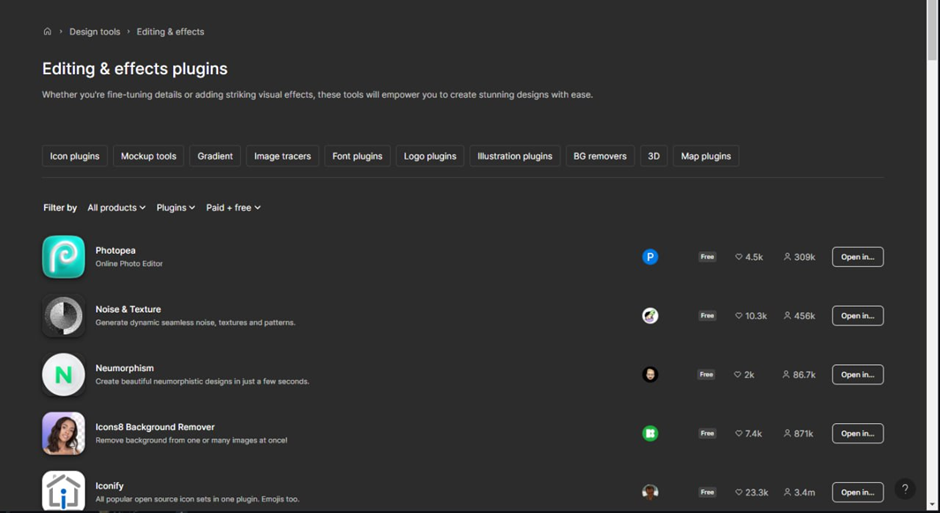Like Noise & Texture via heart icon

(739, 316)
